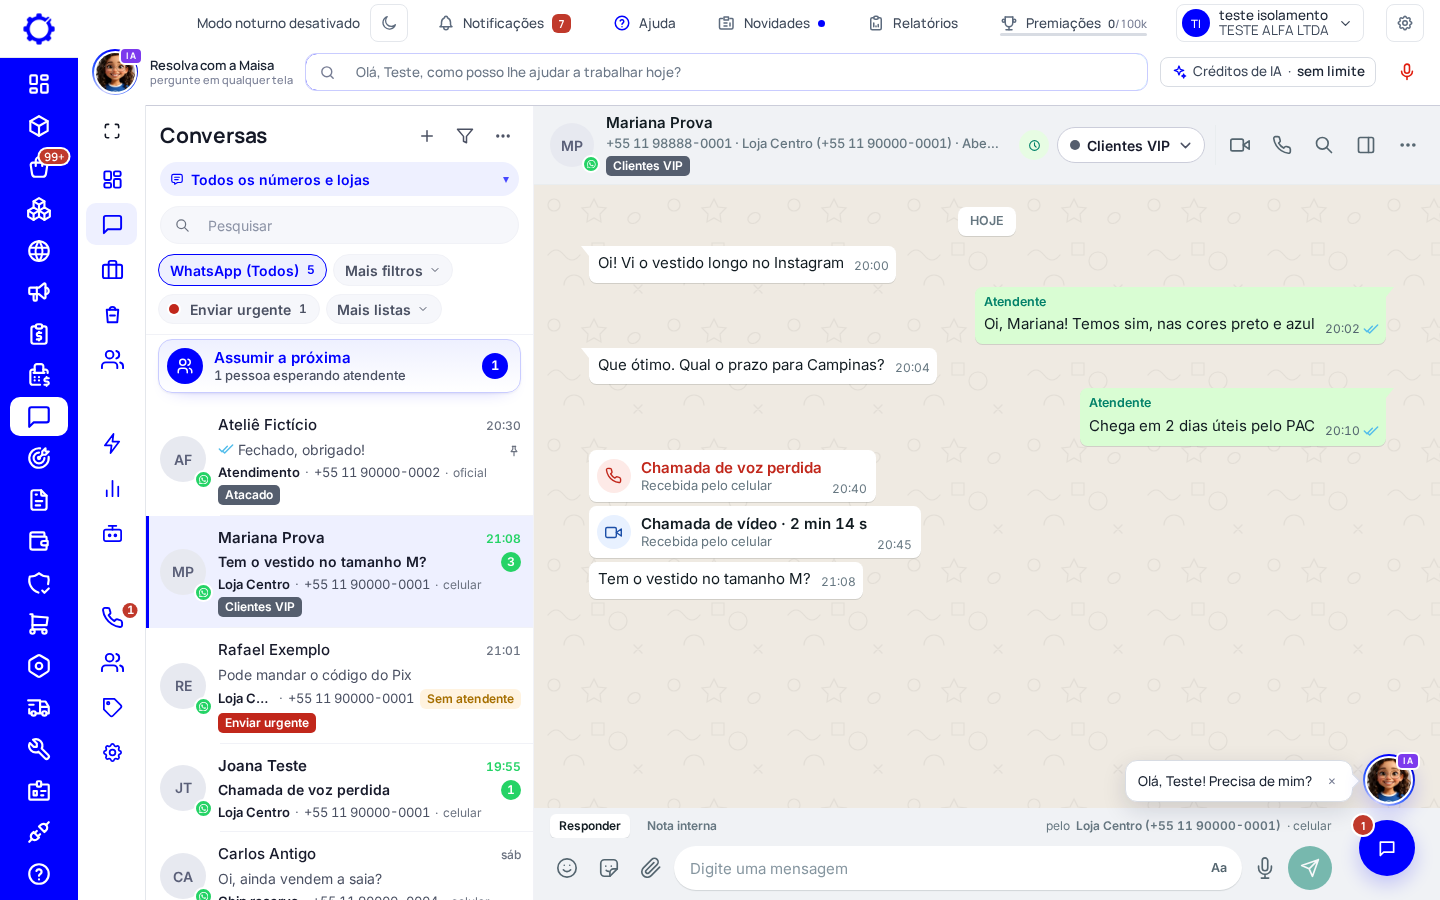Open the conversations filter funnel
1440x900 pixels.
point(465,136)
